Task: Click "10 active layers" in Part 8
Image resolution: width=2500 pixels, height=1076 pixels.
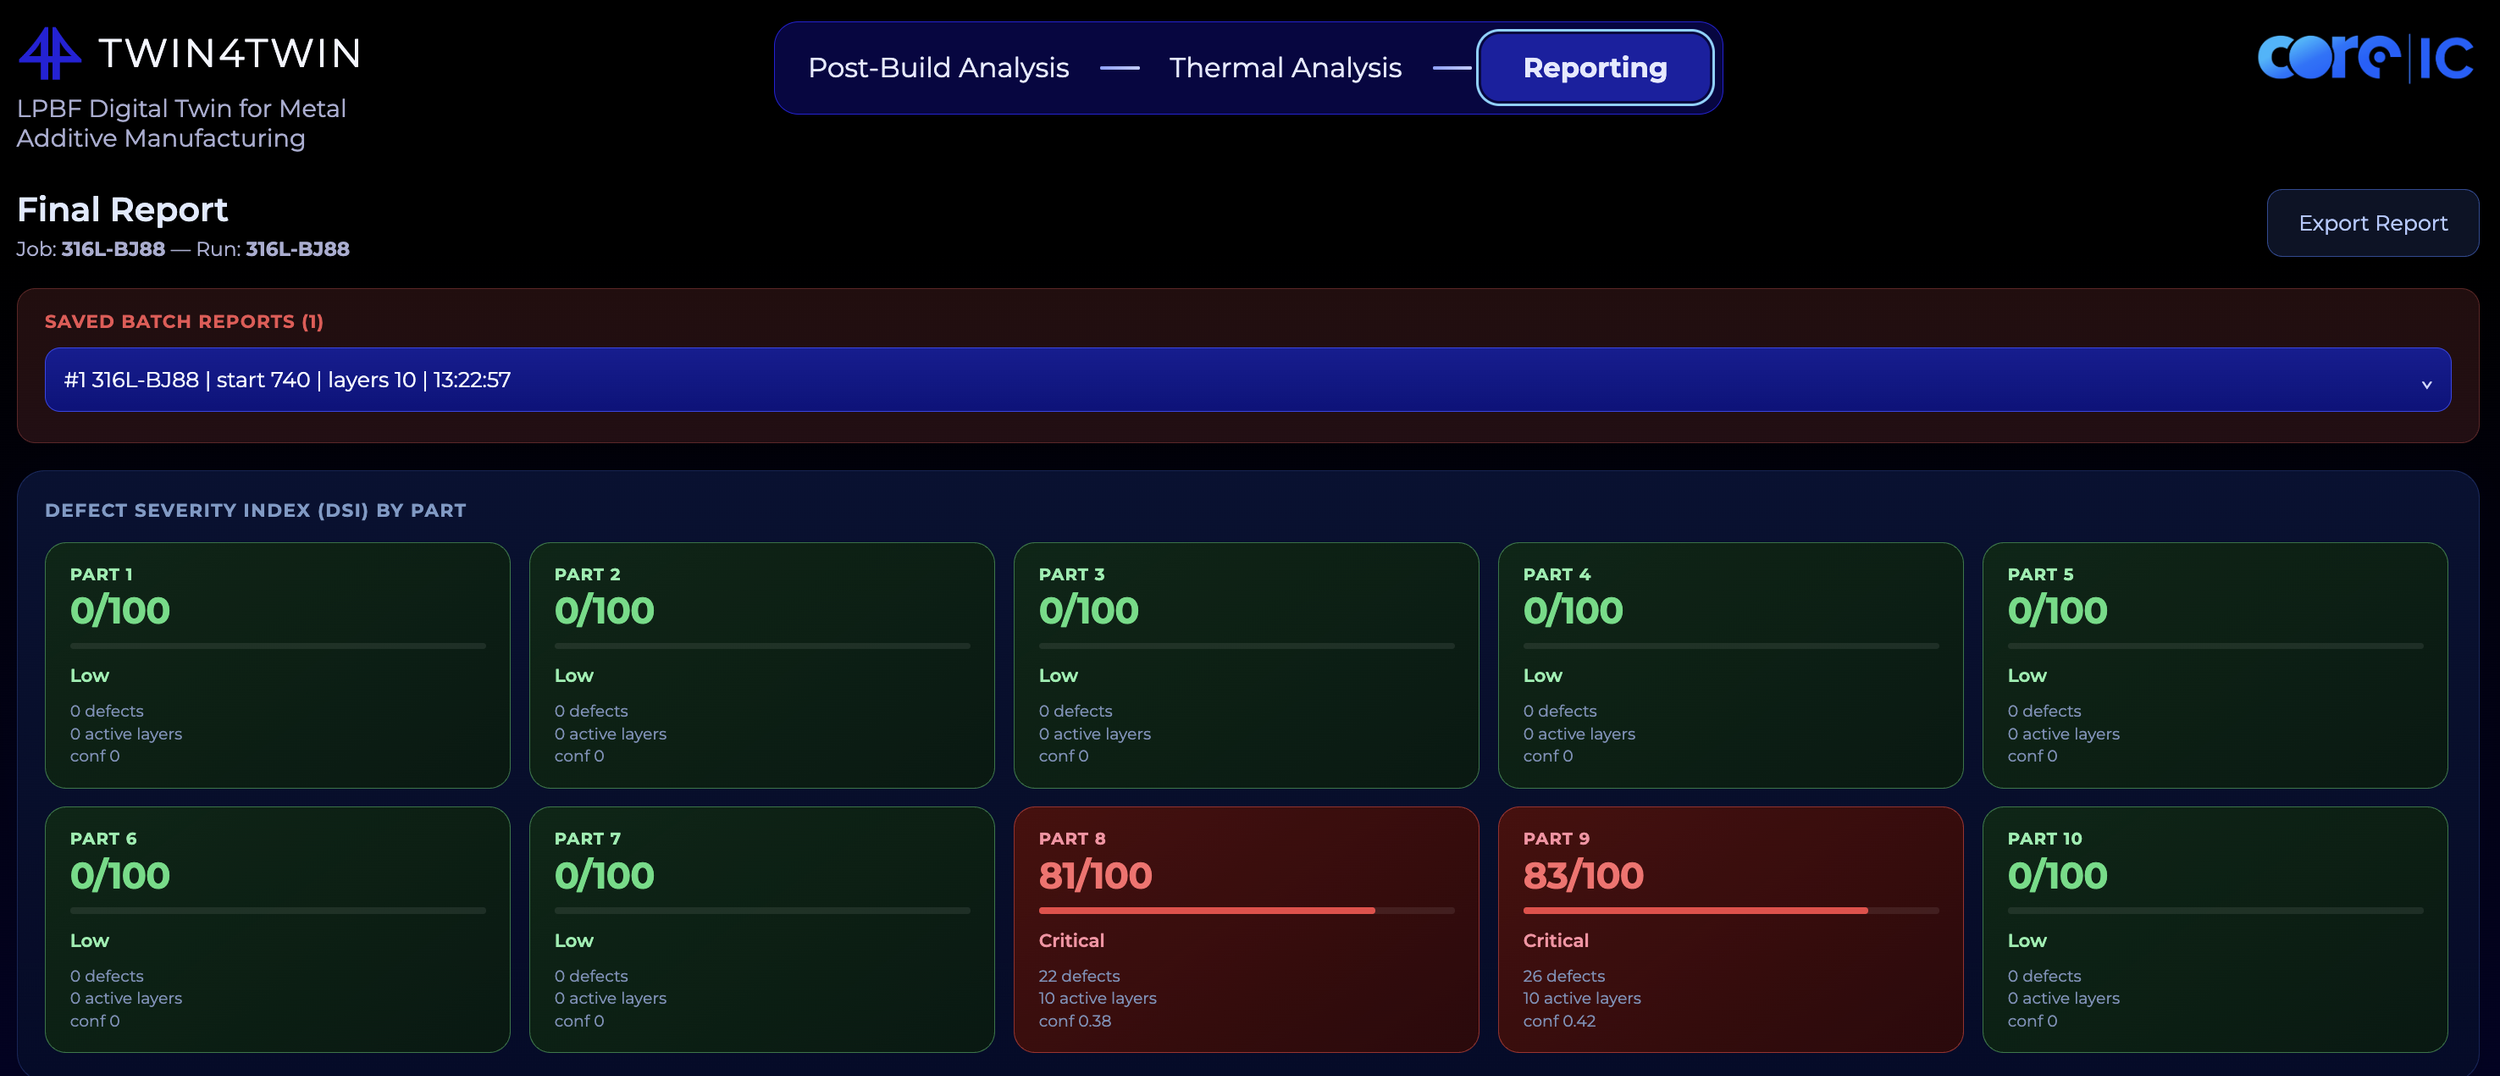Action: click(x=1097, y=998)
